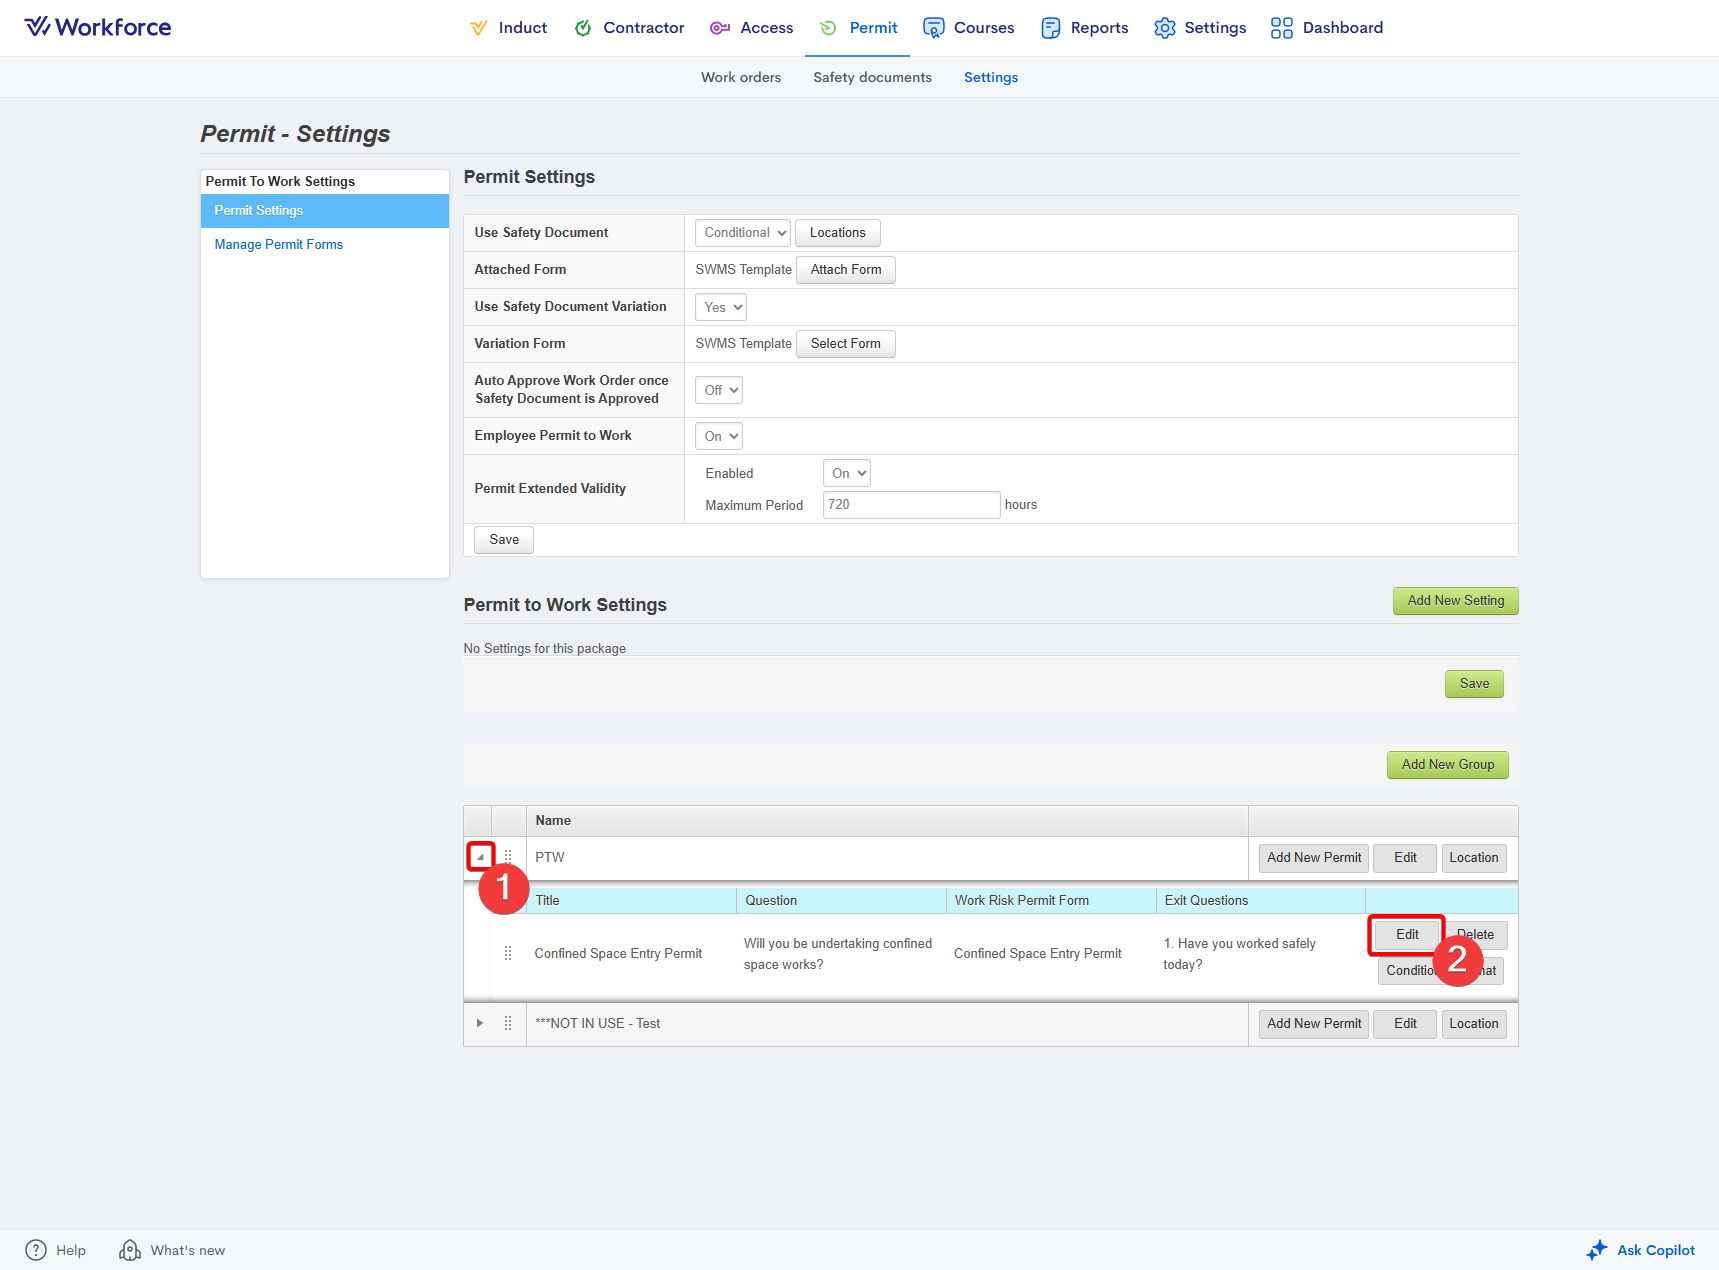Open Employee Permit to Work dropdown
The height and width of the screenshot is (1270, 1719).
[x=719, y=436]
